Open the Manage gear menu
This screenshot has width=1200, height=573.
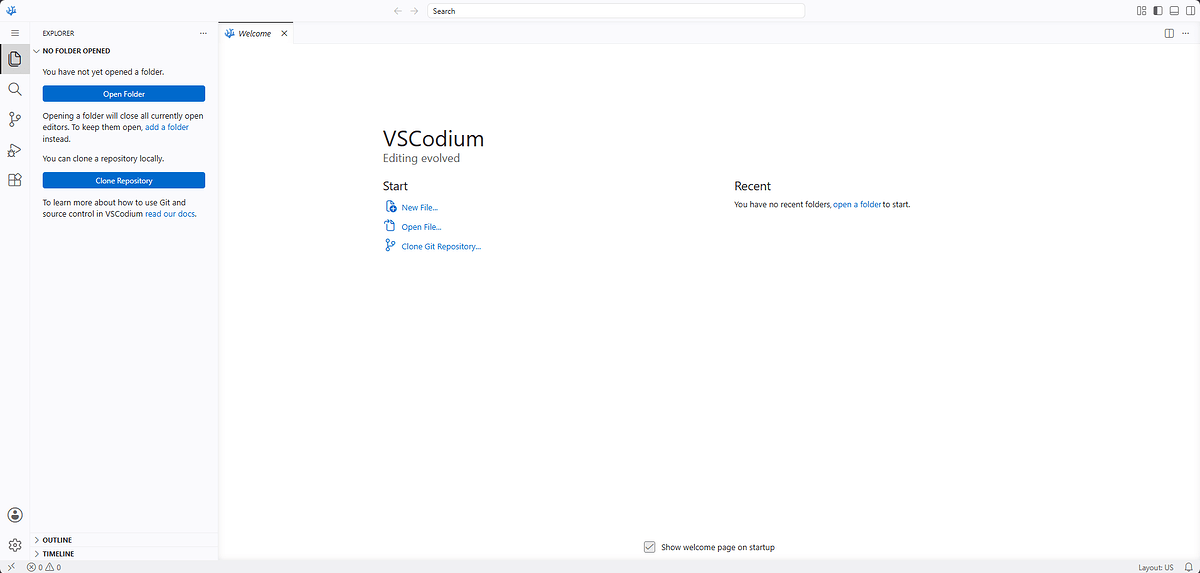(x=15, y=545)
